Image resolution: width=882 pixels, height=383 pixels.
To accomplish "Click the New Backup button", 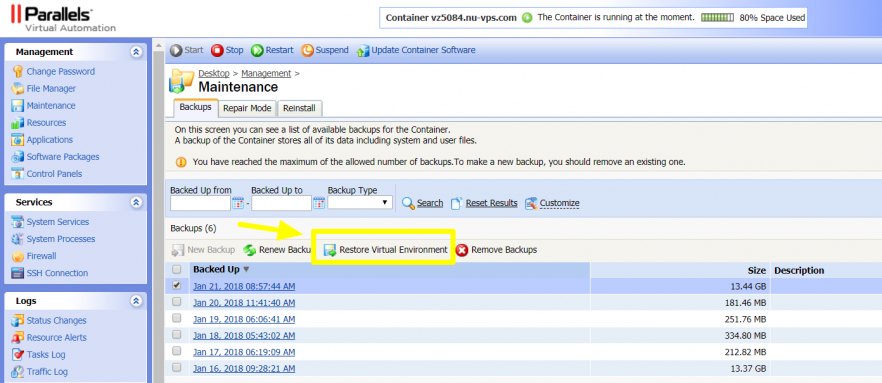I will [203, 250].
